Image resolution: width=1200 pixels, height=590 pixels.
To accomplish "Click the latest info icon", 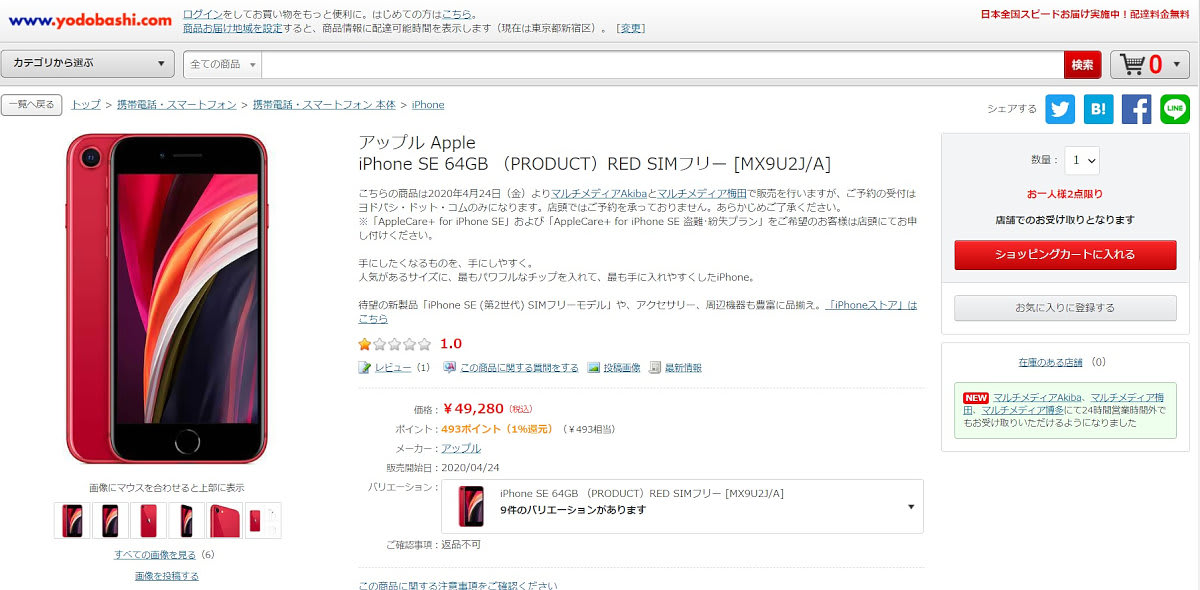I will pyautogui.click(x=655, y=368).
